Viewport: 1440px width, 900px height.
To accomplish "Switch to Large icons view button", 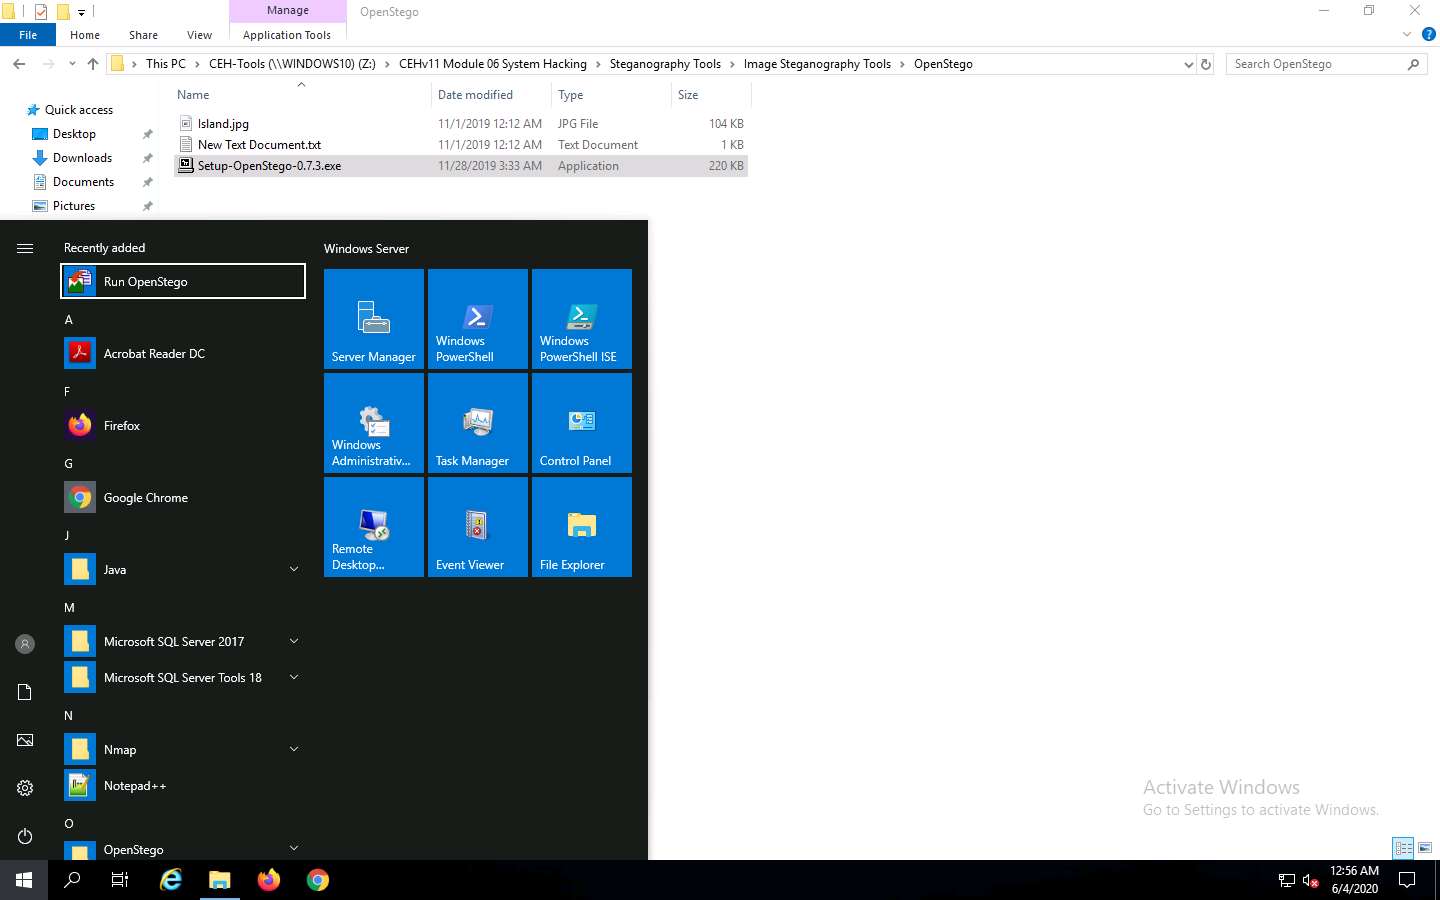I will pos(1425,848).
